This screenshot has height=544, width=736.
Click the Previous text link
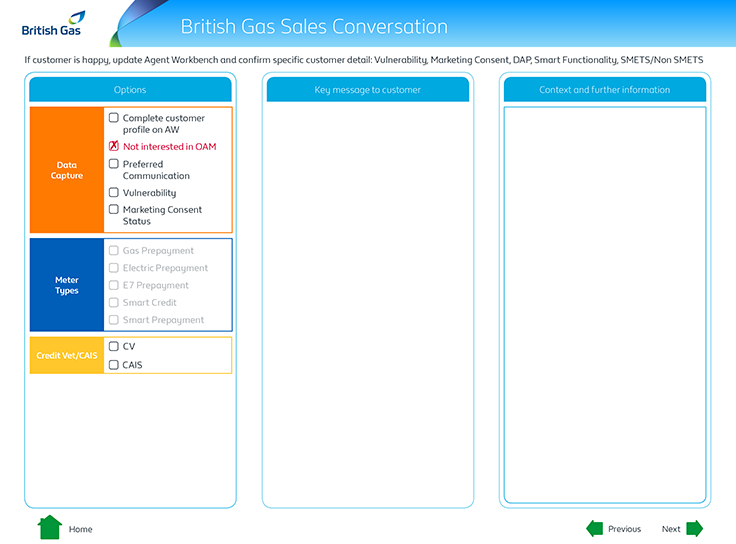(624, 529)
